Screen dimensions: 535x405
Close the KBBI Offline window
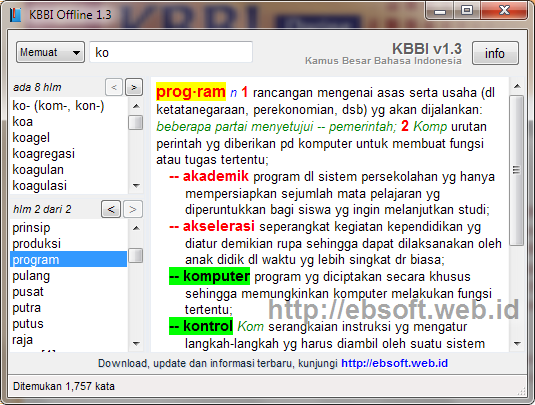504,11
